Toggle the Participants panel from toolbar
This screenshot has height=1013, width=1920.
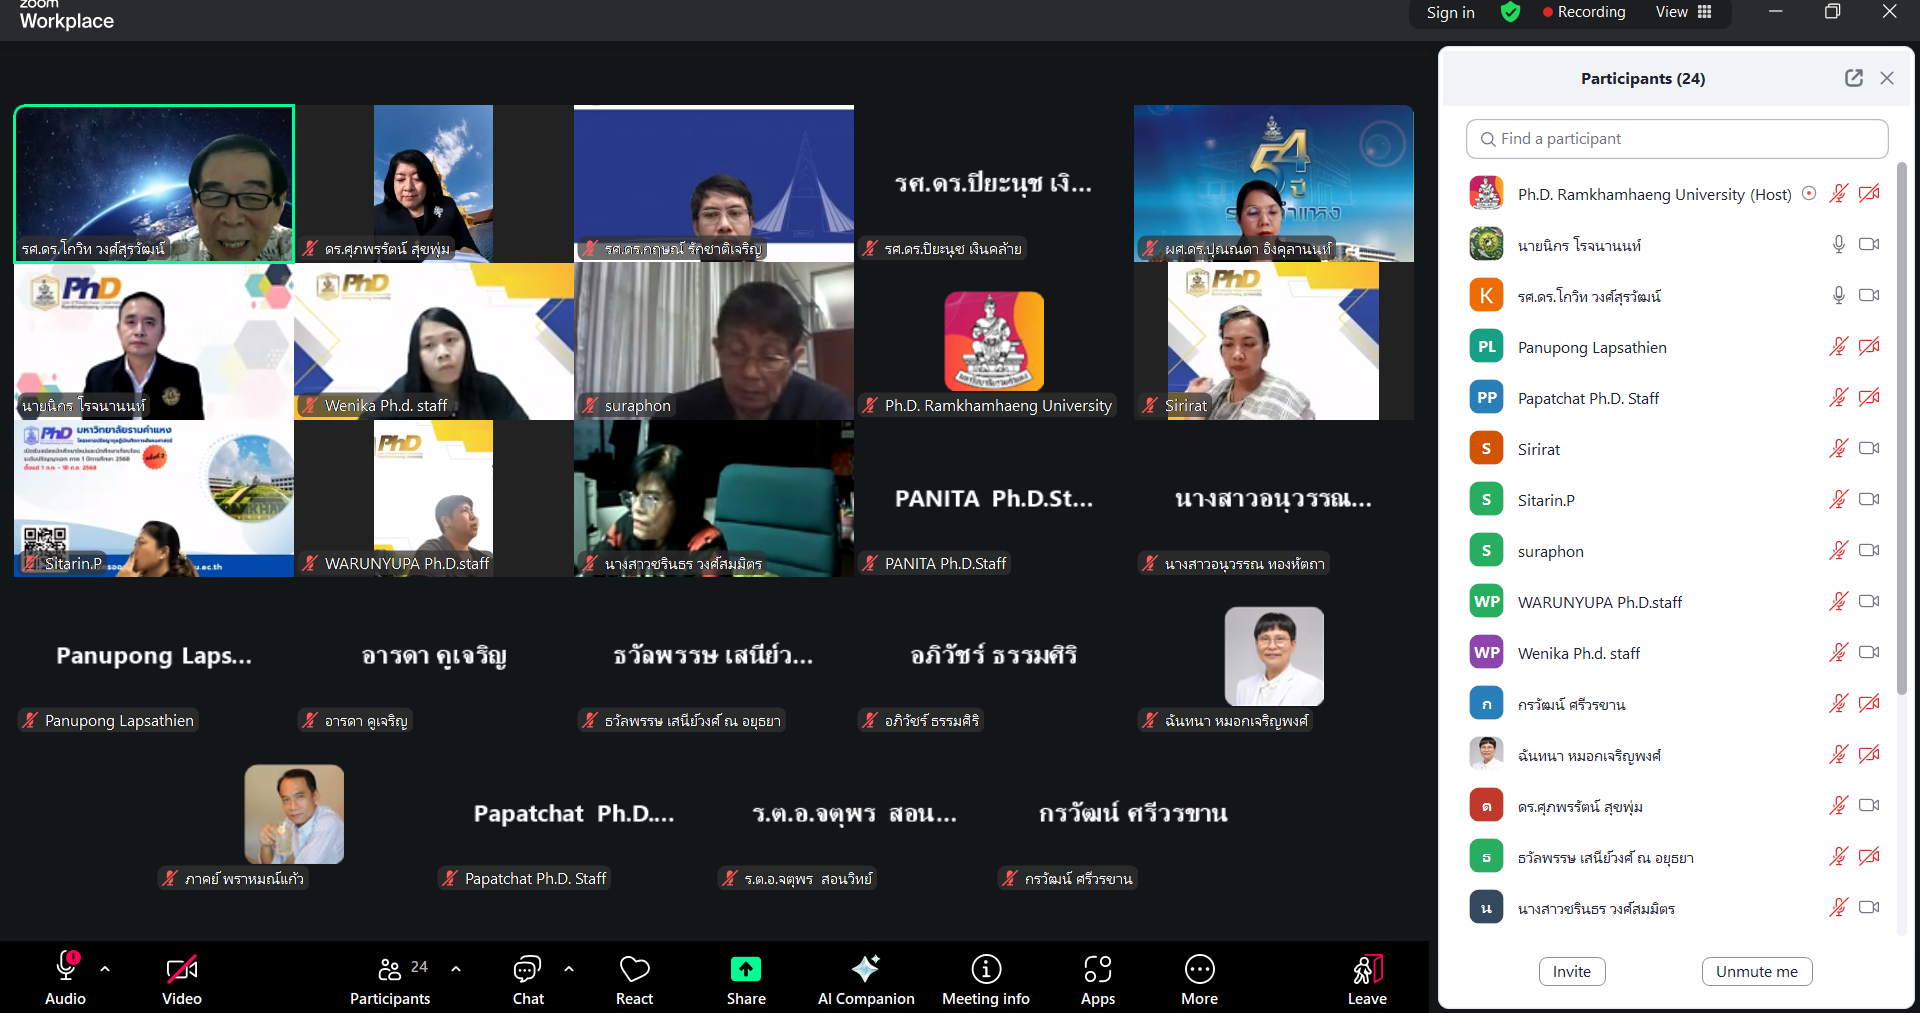pos(390,979)
